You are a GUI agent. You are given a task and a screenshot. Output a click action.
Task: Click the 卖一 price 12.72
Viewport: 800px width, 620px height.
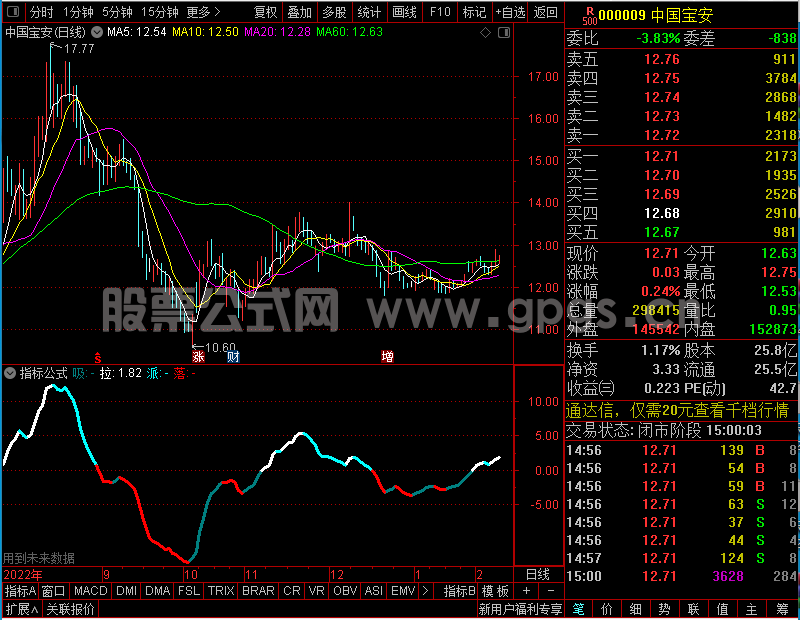point(662,135)
